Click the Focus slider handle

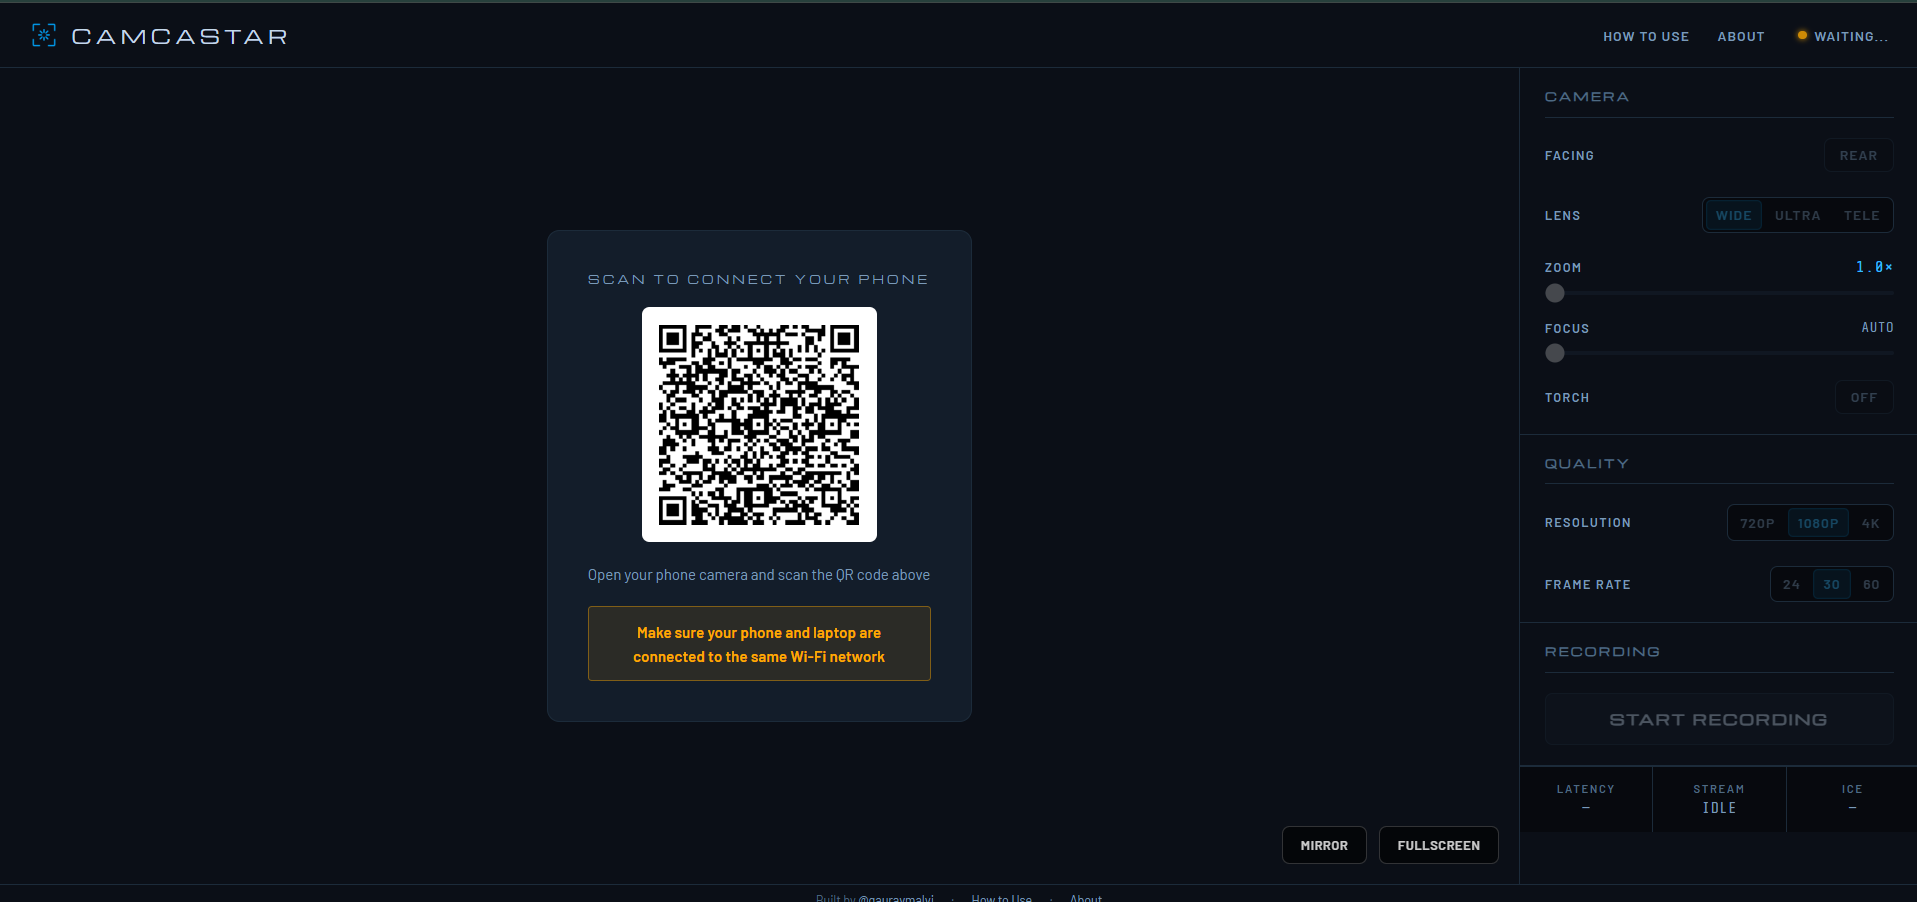click(x=1555, y=353)
